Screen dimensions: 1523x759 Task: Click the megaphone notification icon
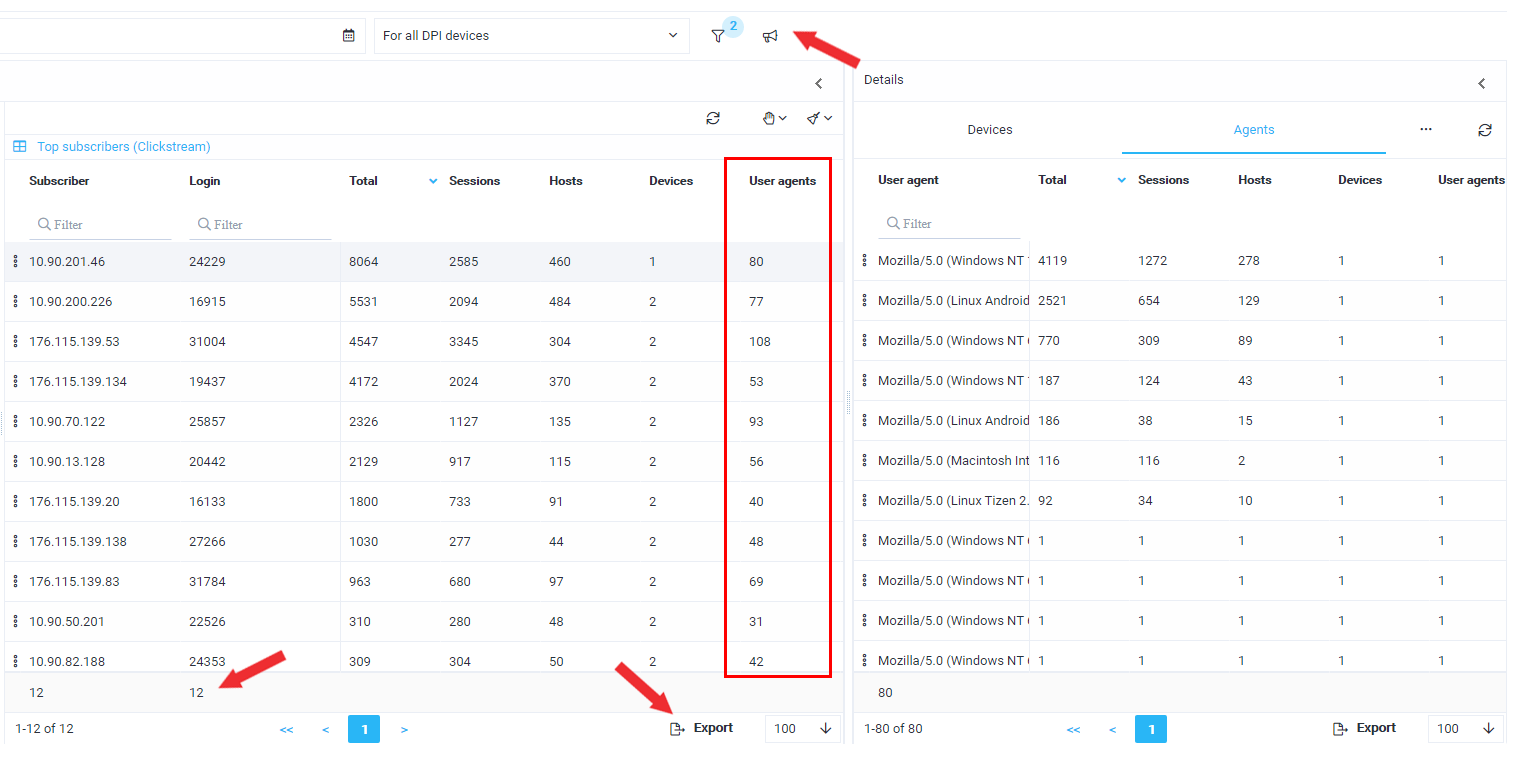[x=770, y=36]
